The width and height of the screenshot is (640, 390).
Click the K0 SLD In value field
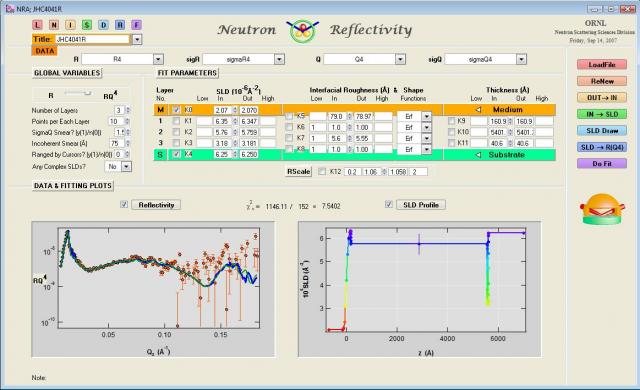point(223,110)
